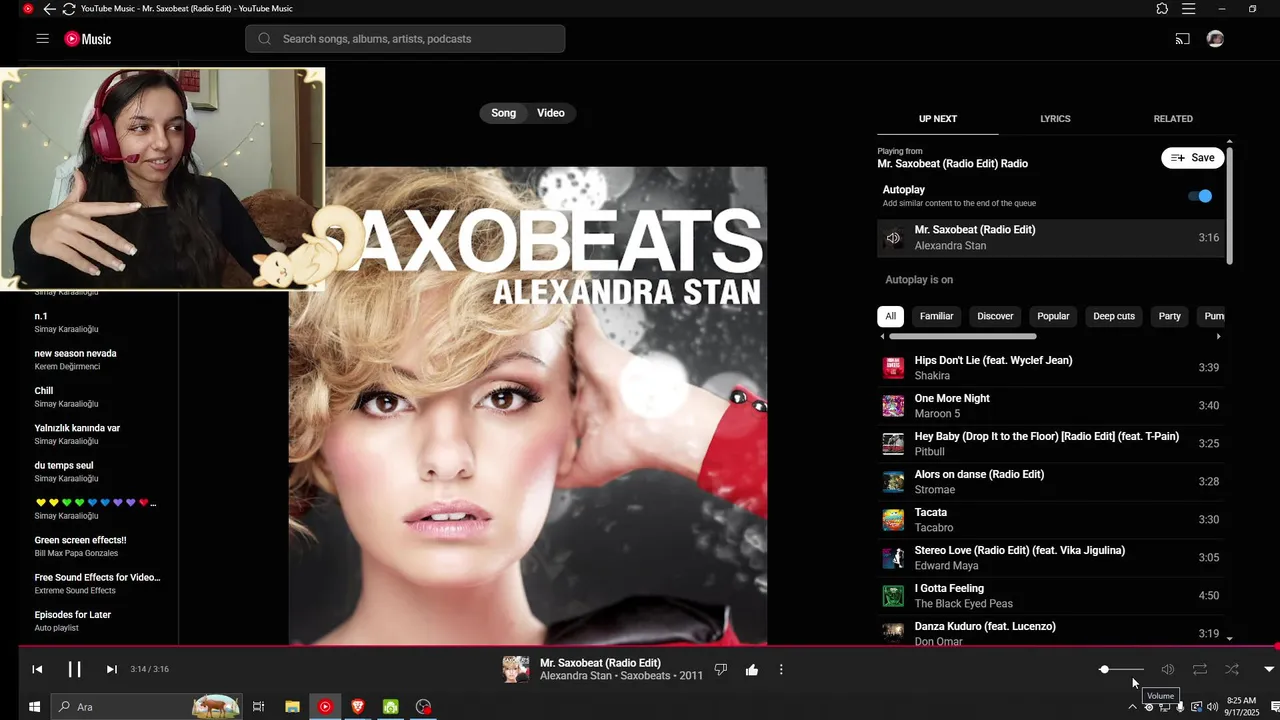Click the now playing Mr. Saxobeat row
The width and height of the screenshot is (1280, 720).
[x=1050, y=238]
